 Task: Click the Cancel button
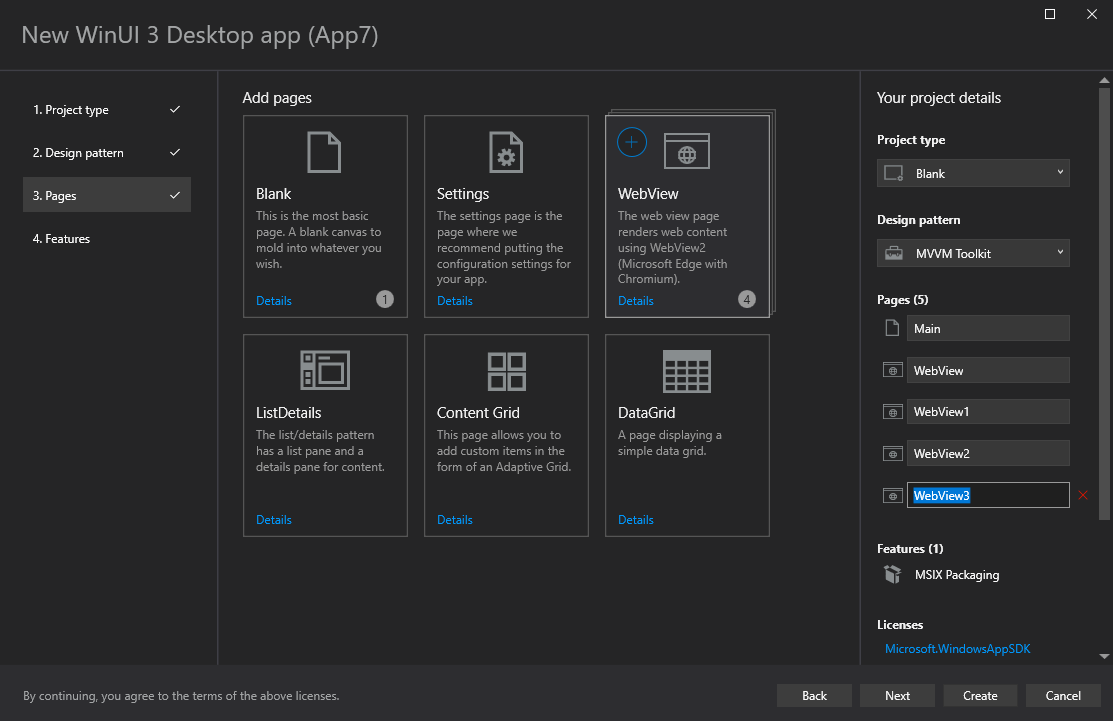(1063, 695)
